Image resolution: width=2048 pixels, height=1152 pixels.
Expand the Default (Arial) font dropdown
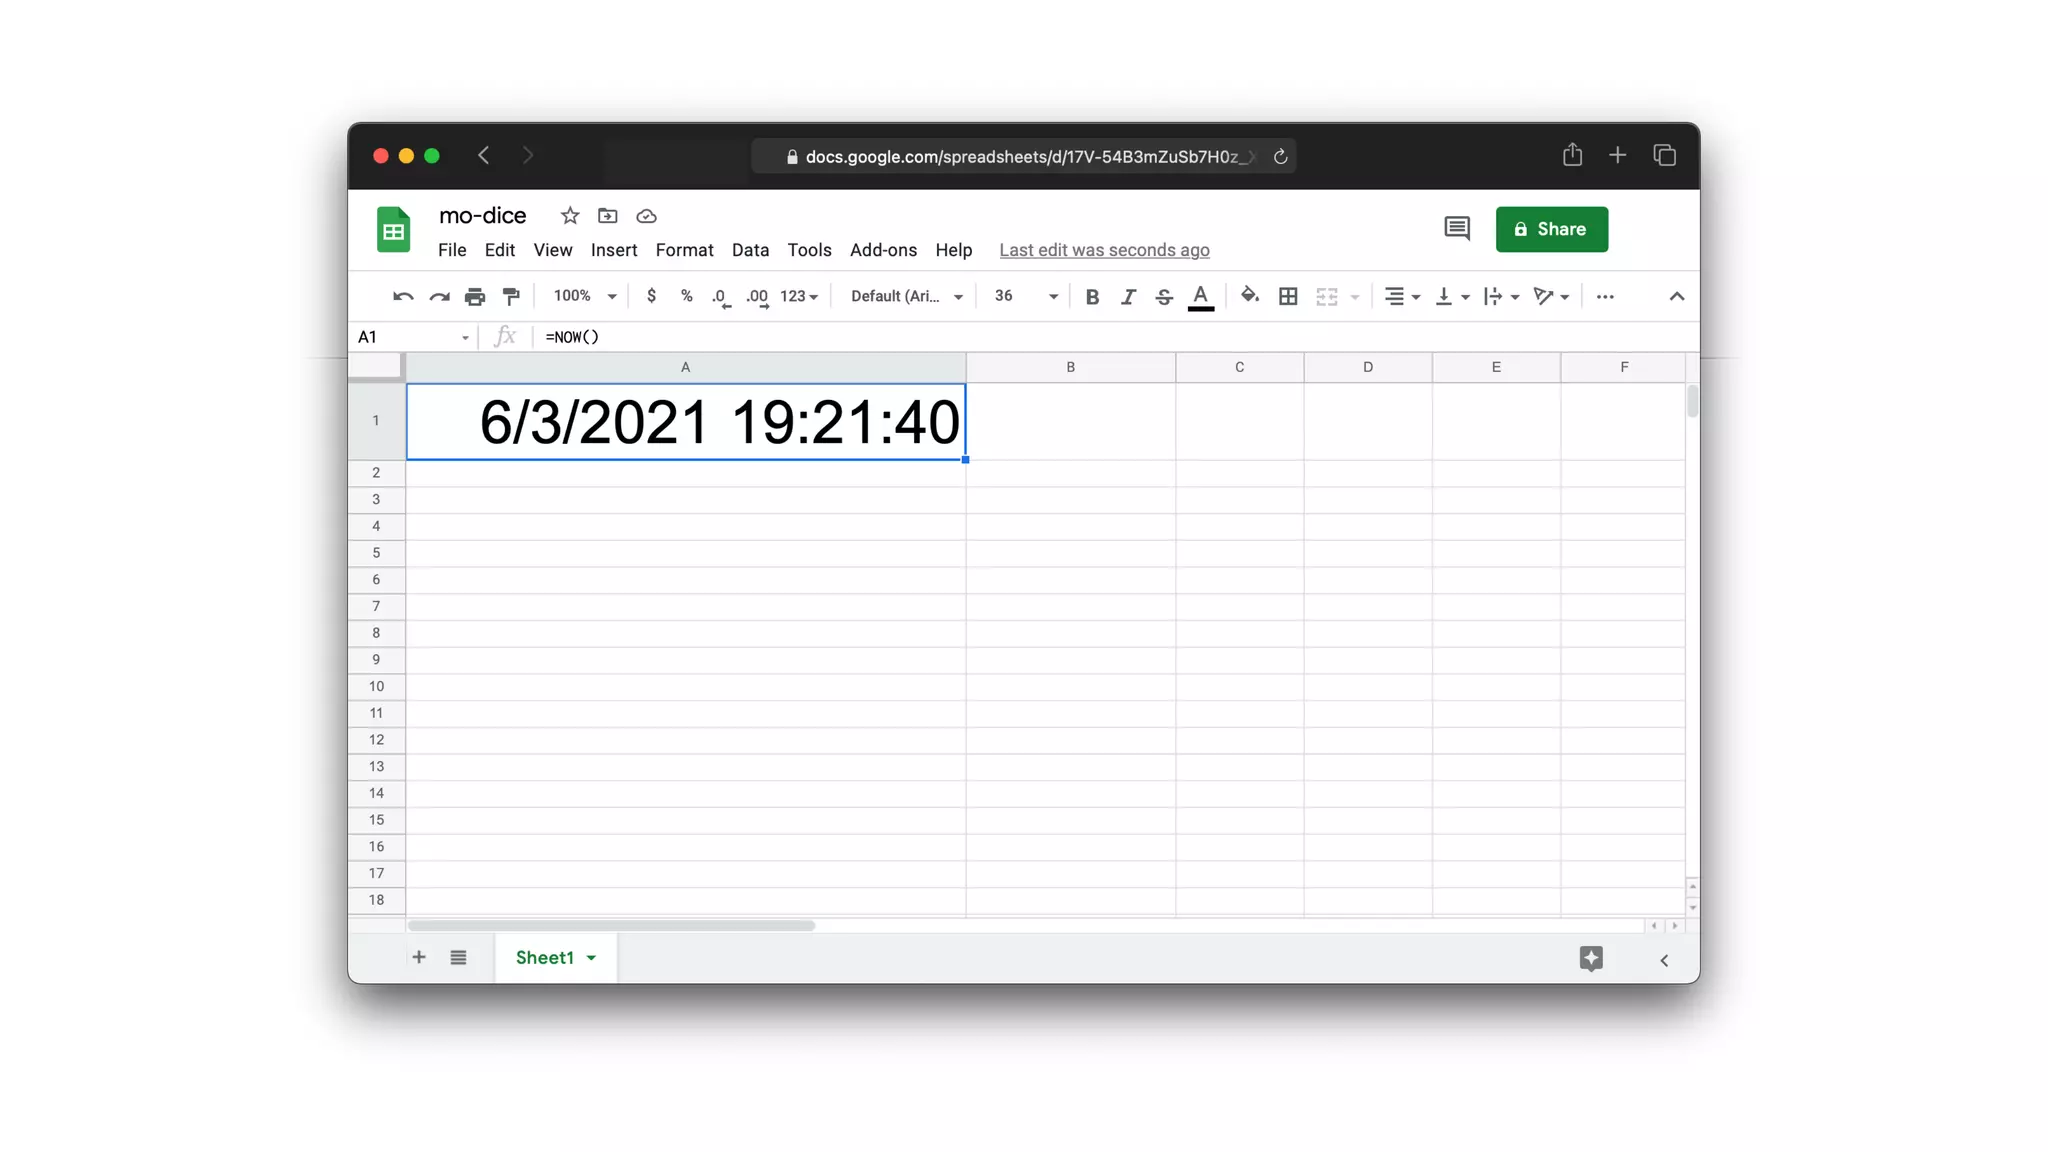(906, 296)
